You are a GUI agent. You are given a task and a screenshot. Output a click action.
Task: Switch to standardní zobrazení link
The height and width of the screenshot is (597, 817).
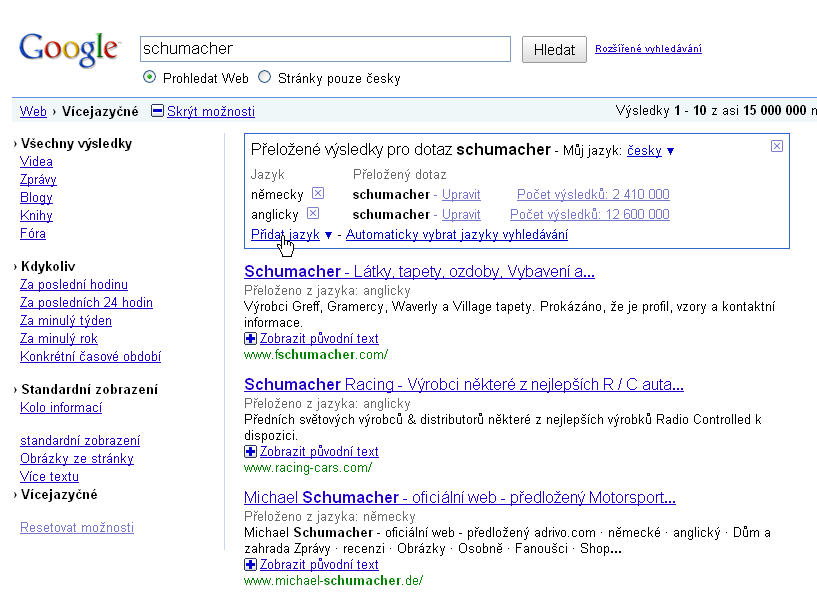80,441
